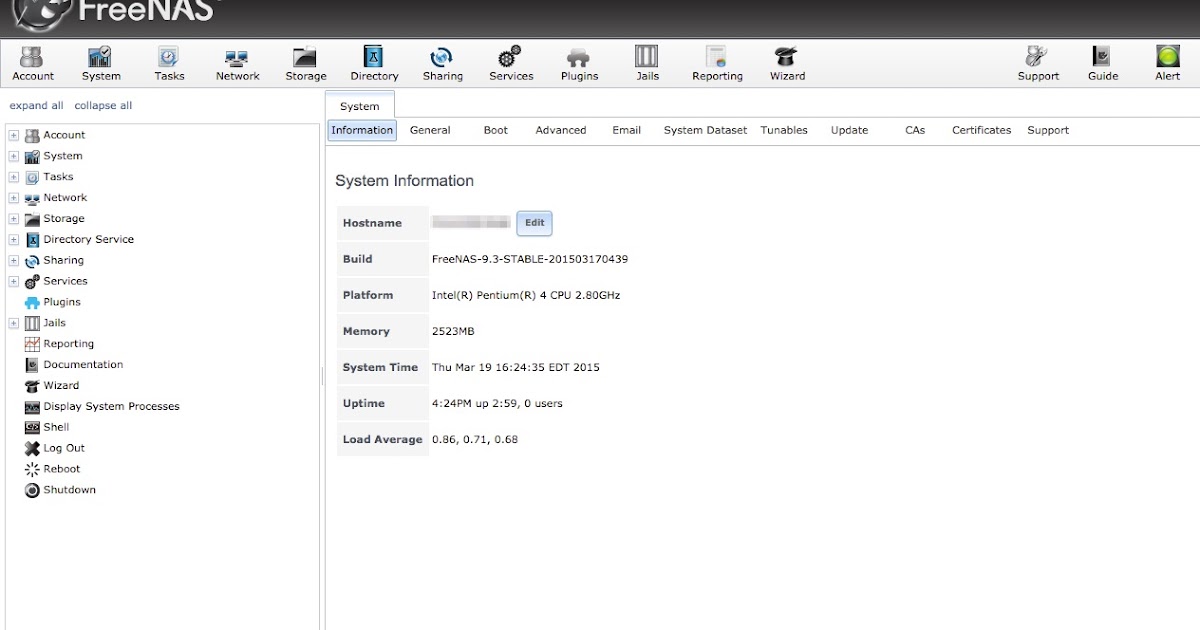Expand the System tree node
The height and width of the screenshot is (630, 1200).
coord(14,156)
